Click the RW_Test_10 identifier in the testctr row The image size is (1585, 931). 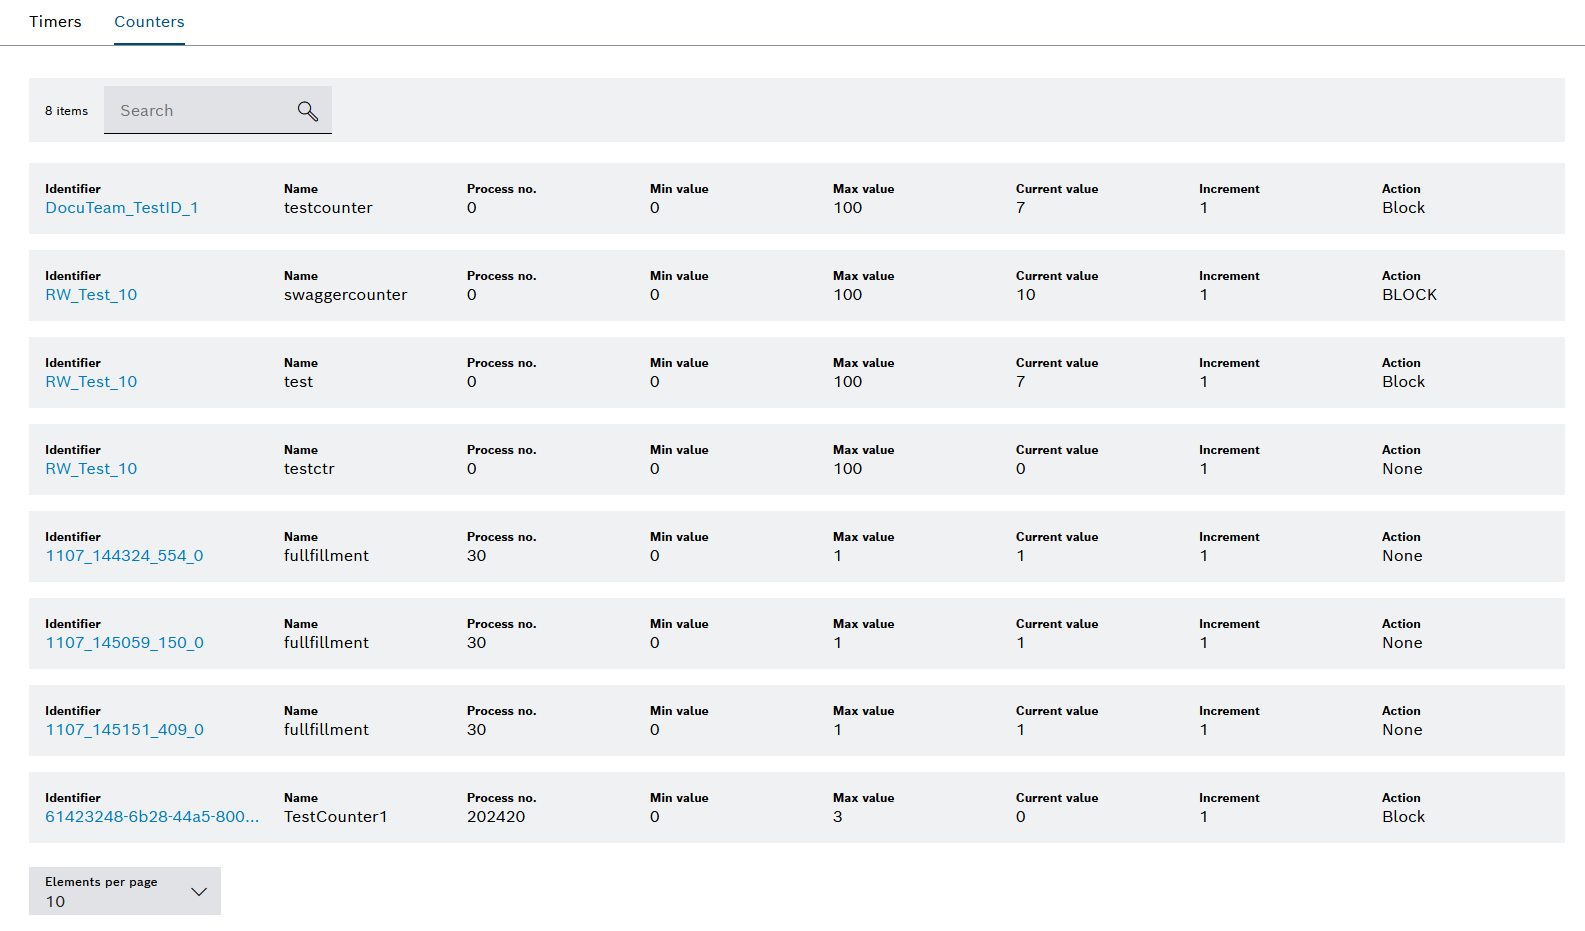click(x=91, y=469)
